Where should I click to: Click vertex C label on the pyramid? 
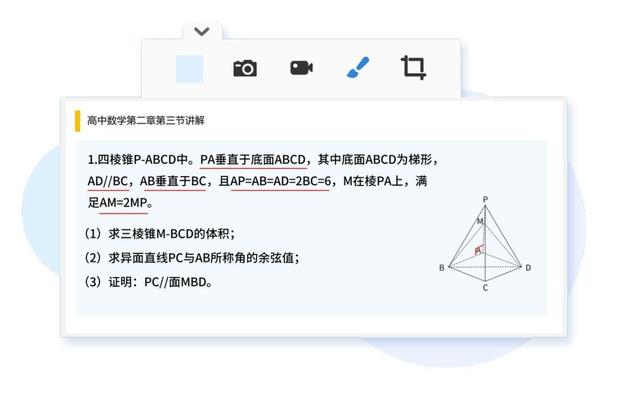pyautogui.click(x=485, y=288)
